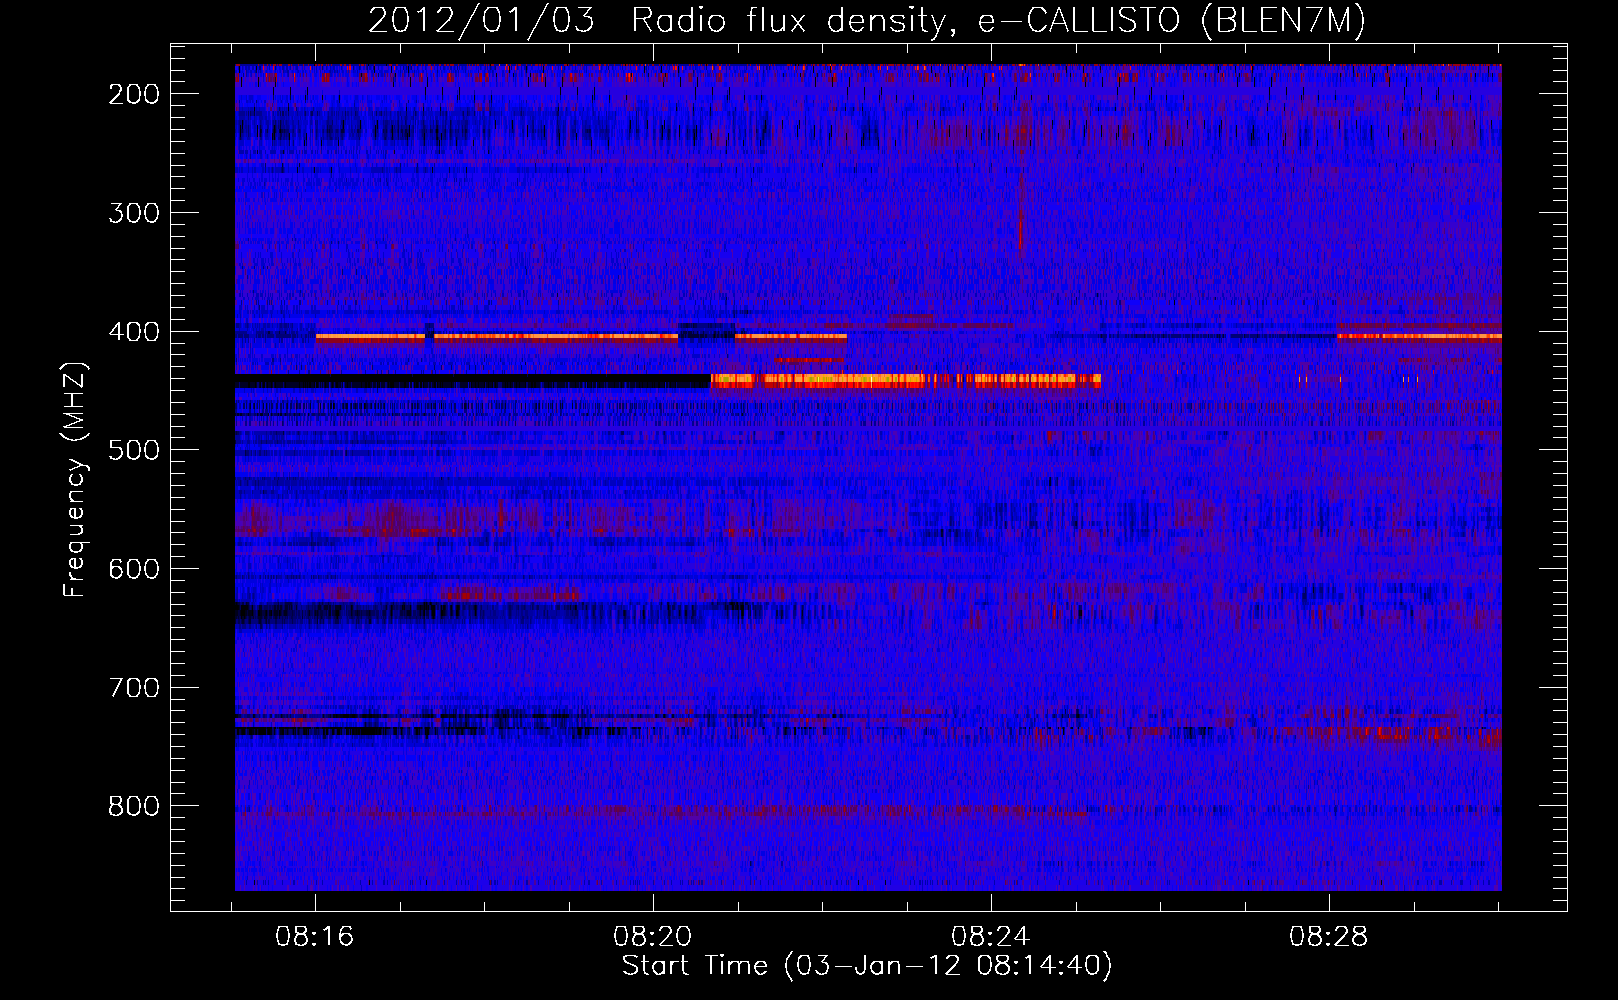Click the black band near 440 MHz before 08:20
The height and width of the screenshot is (1000, 1618).
pyautogui.click(x=472, y=380)
